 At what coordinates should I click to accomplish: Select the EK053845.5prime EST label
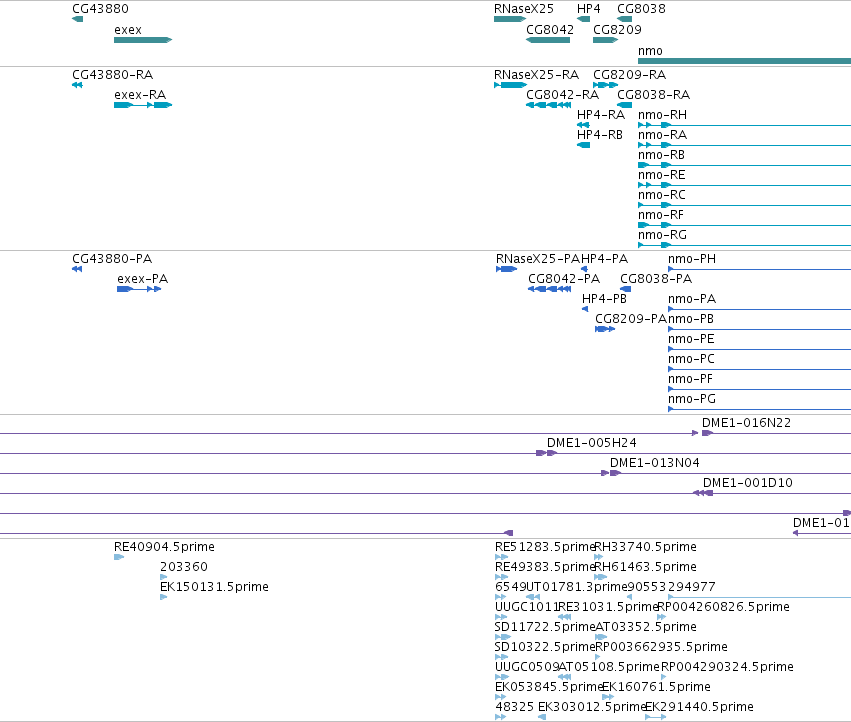click(549, 687)
